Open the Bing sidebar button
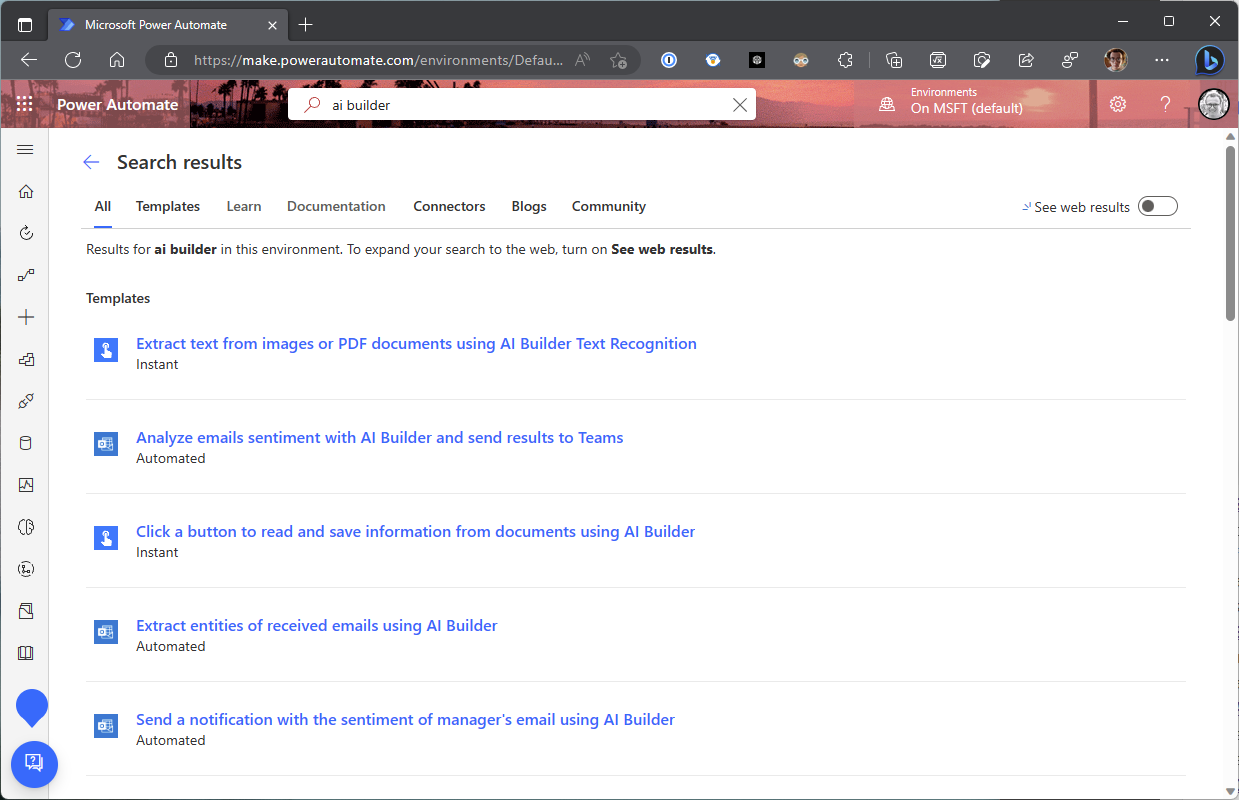 [1210, 60]
